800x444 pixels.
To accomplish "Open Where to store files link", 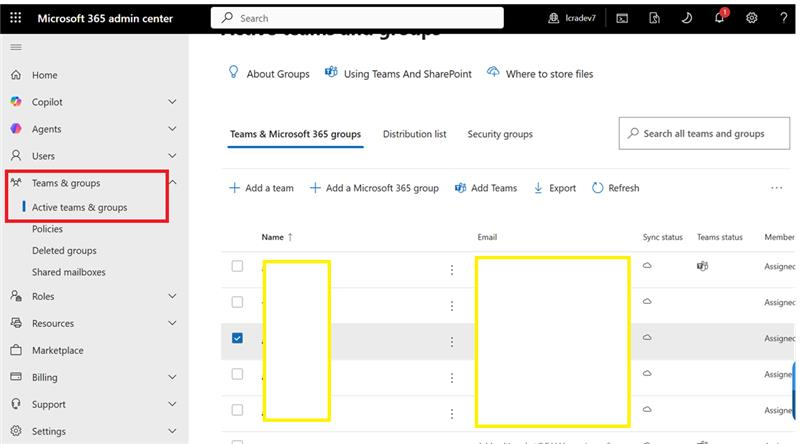I will pos(549,74).
